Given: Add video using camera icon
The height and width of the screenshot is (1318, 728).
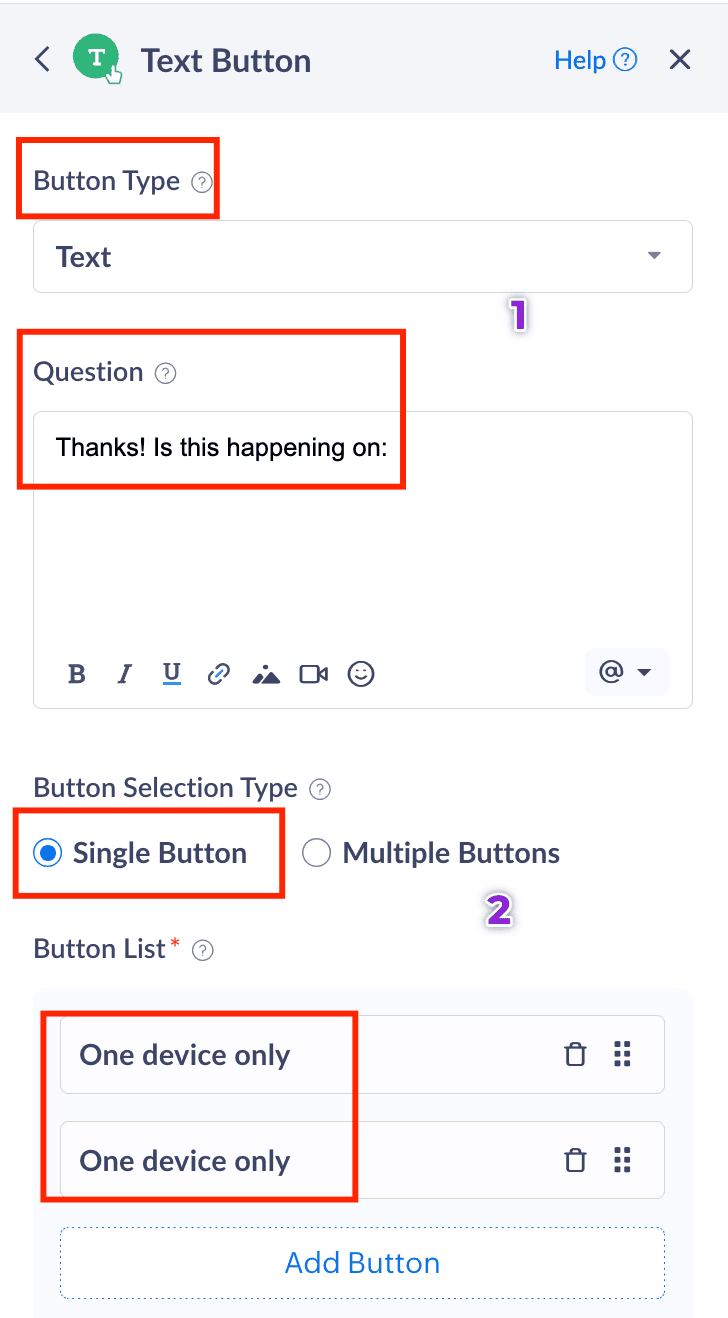Looking at the screenshot, I should tap(314, 674).
